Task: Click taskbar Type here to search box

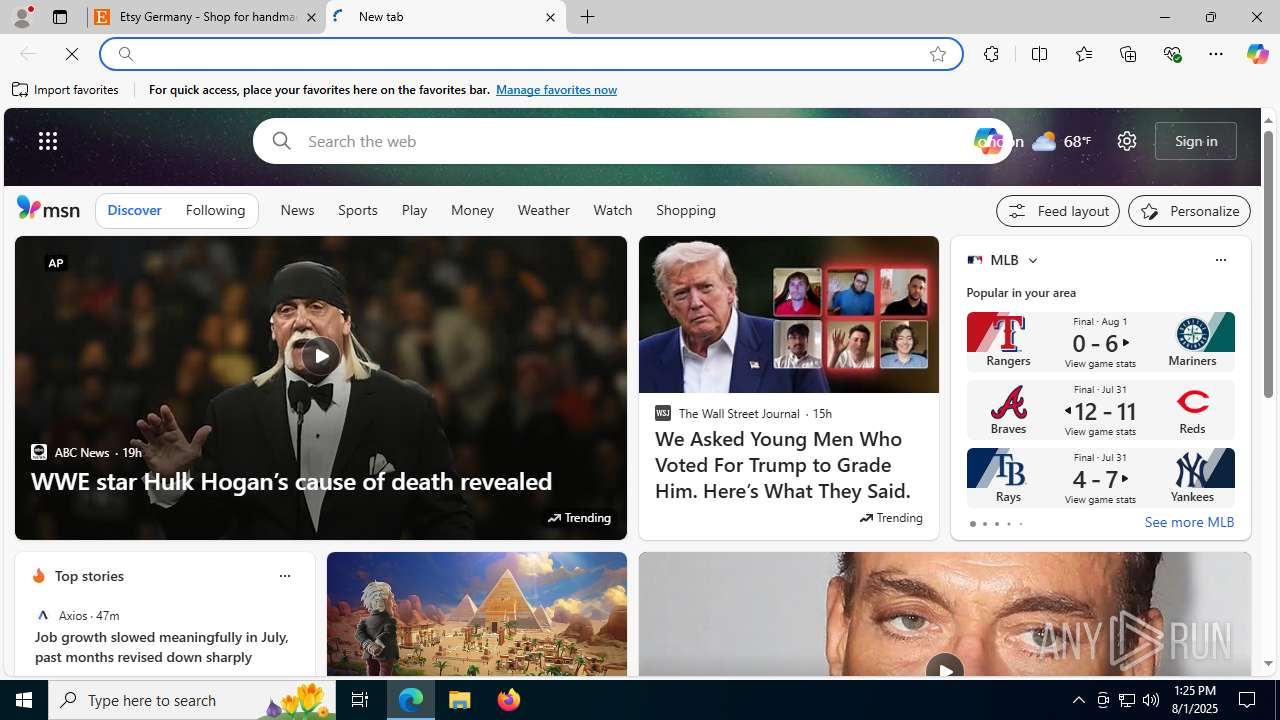Action: click(x=192, y=700)
